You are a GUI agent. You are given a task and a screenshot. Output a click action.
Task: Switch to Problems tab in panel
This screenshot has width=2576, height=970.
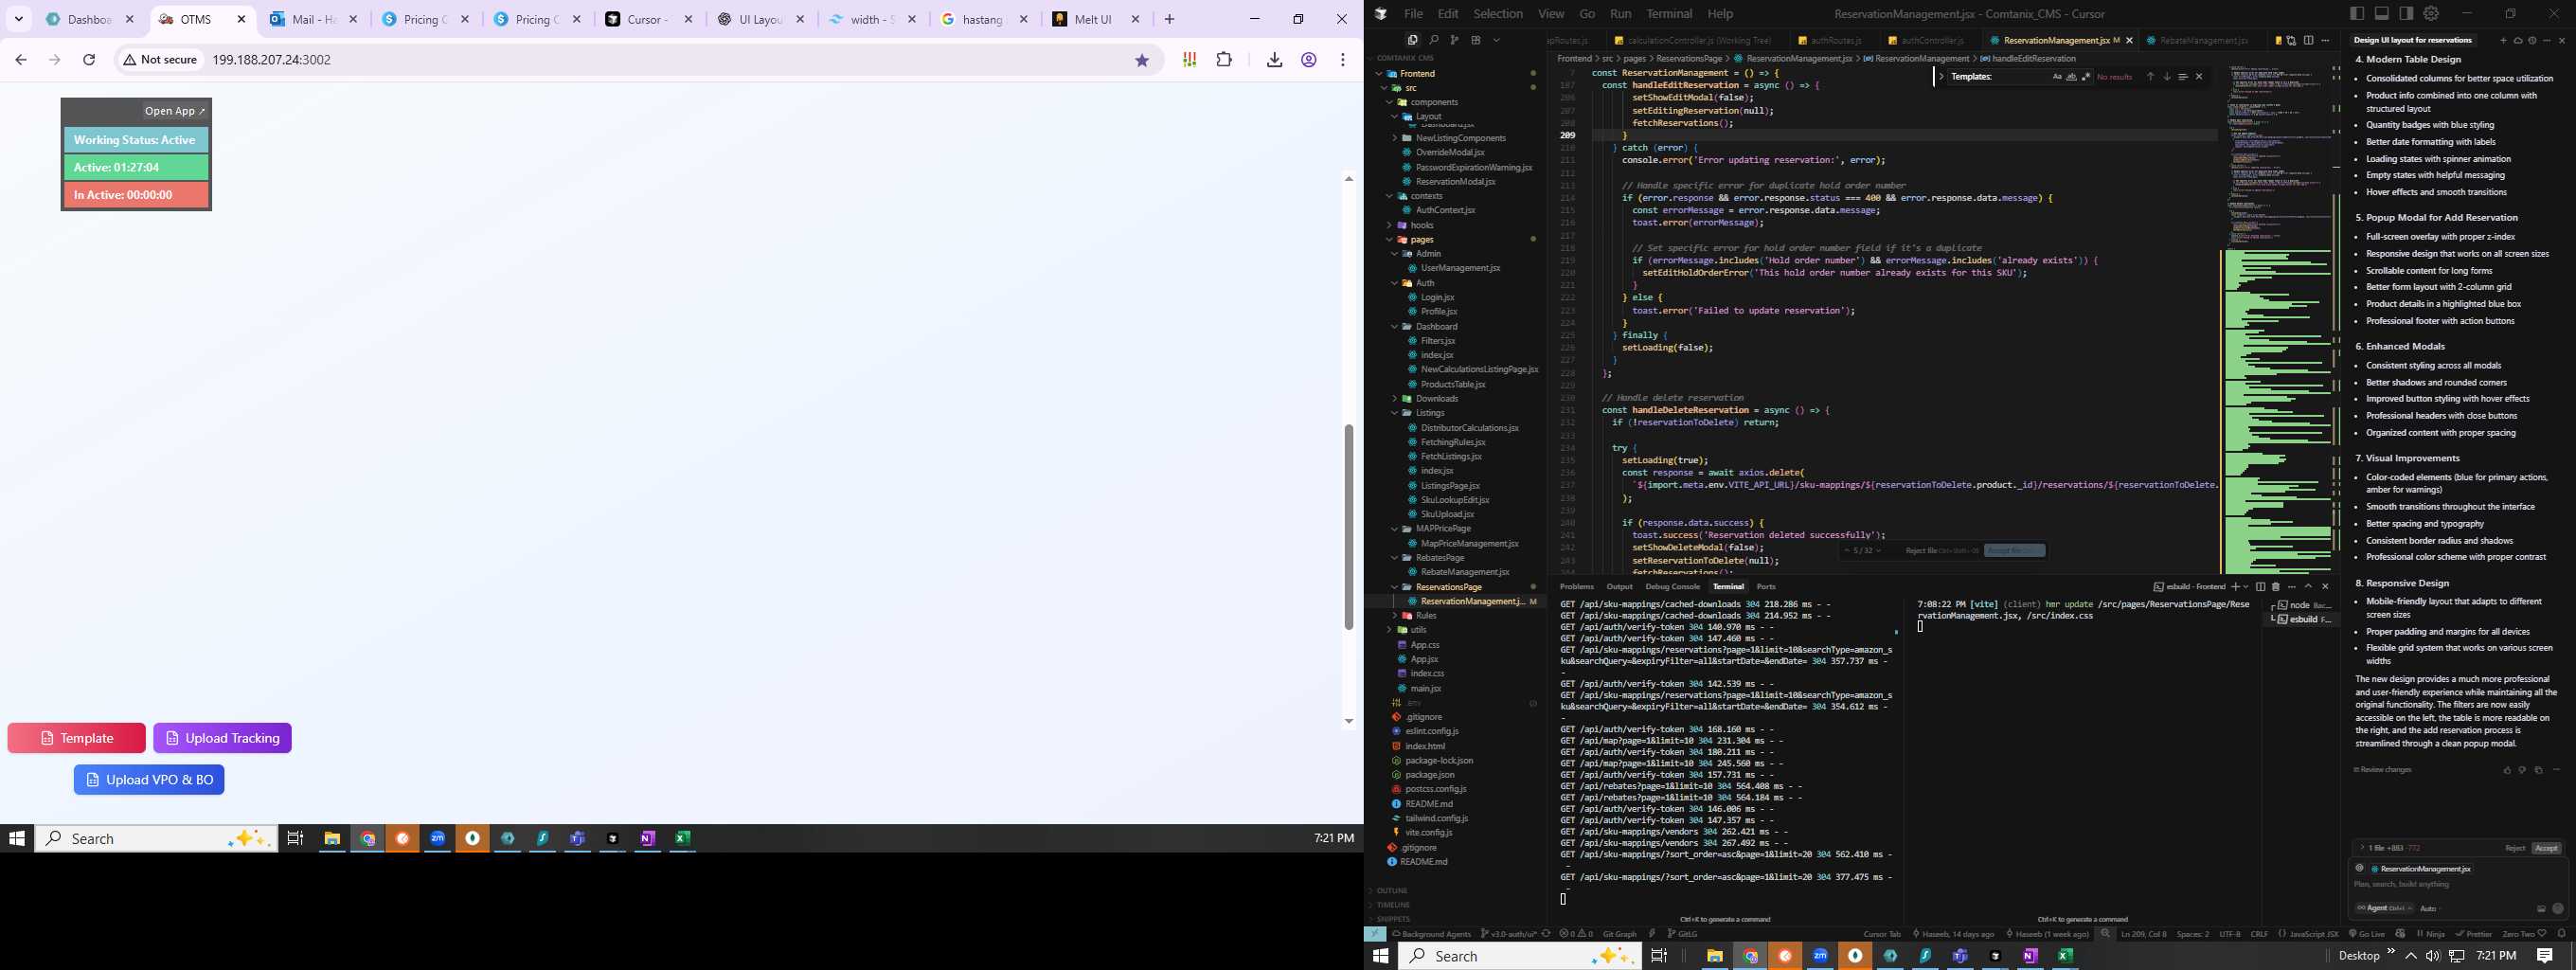coord(1577,587)
